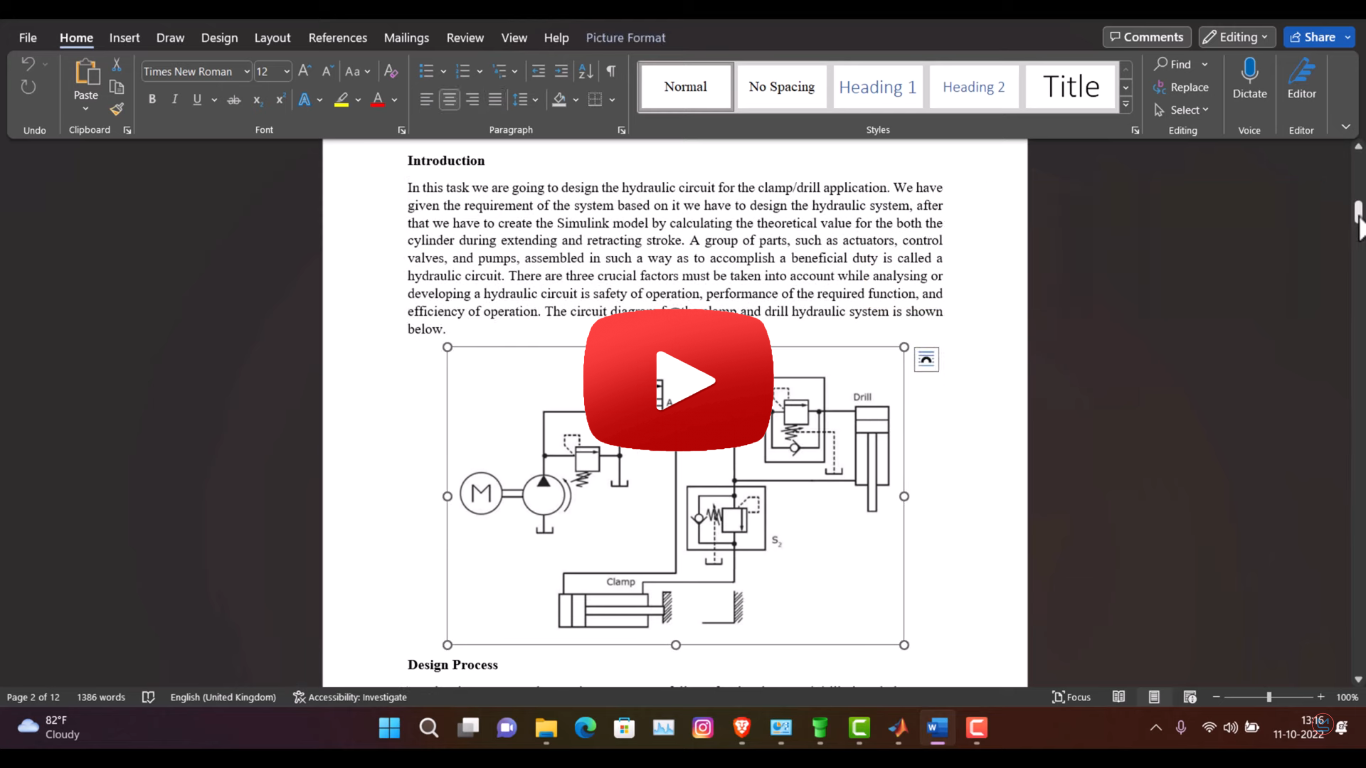
Task: Toggle underline formatting
Action: pyautogui.click(x=197, y=99)
